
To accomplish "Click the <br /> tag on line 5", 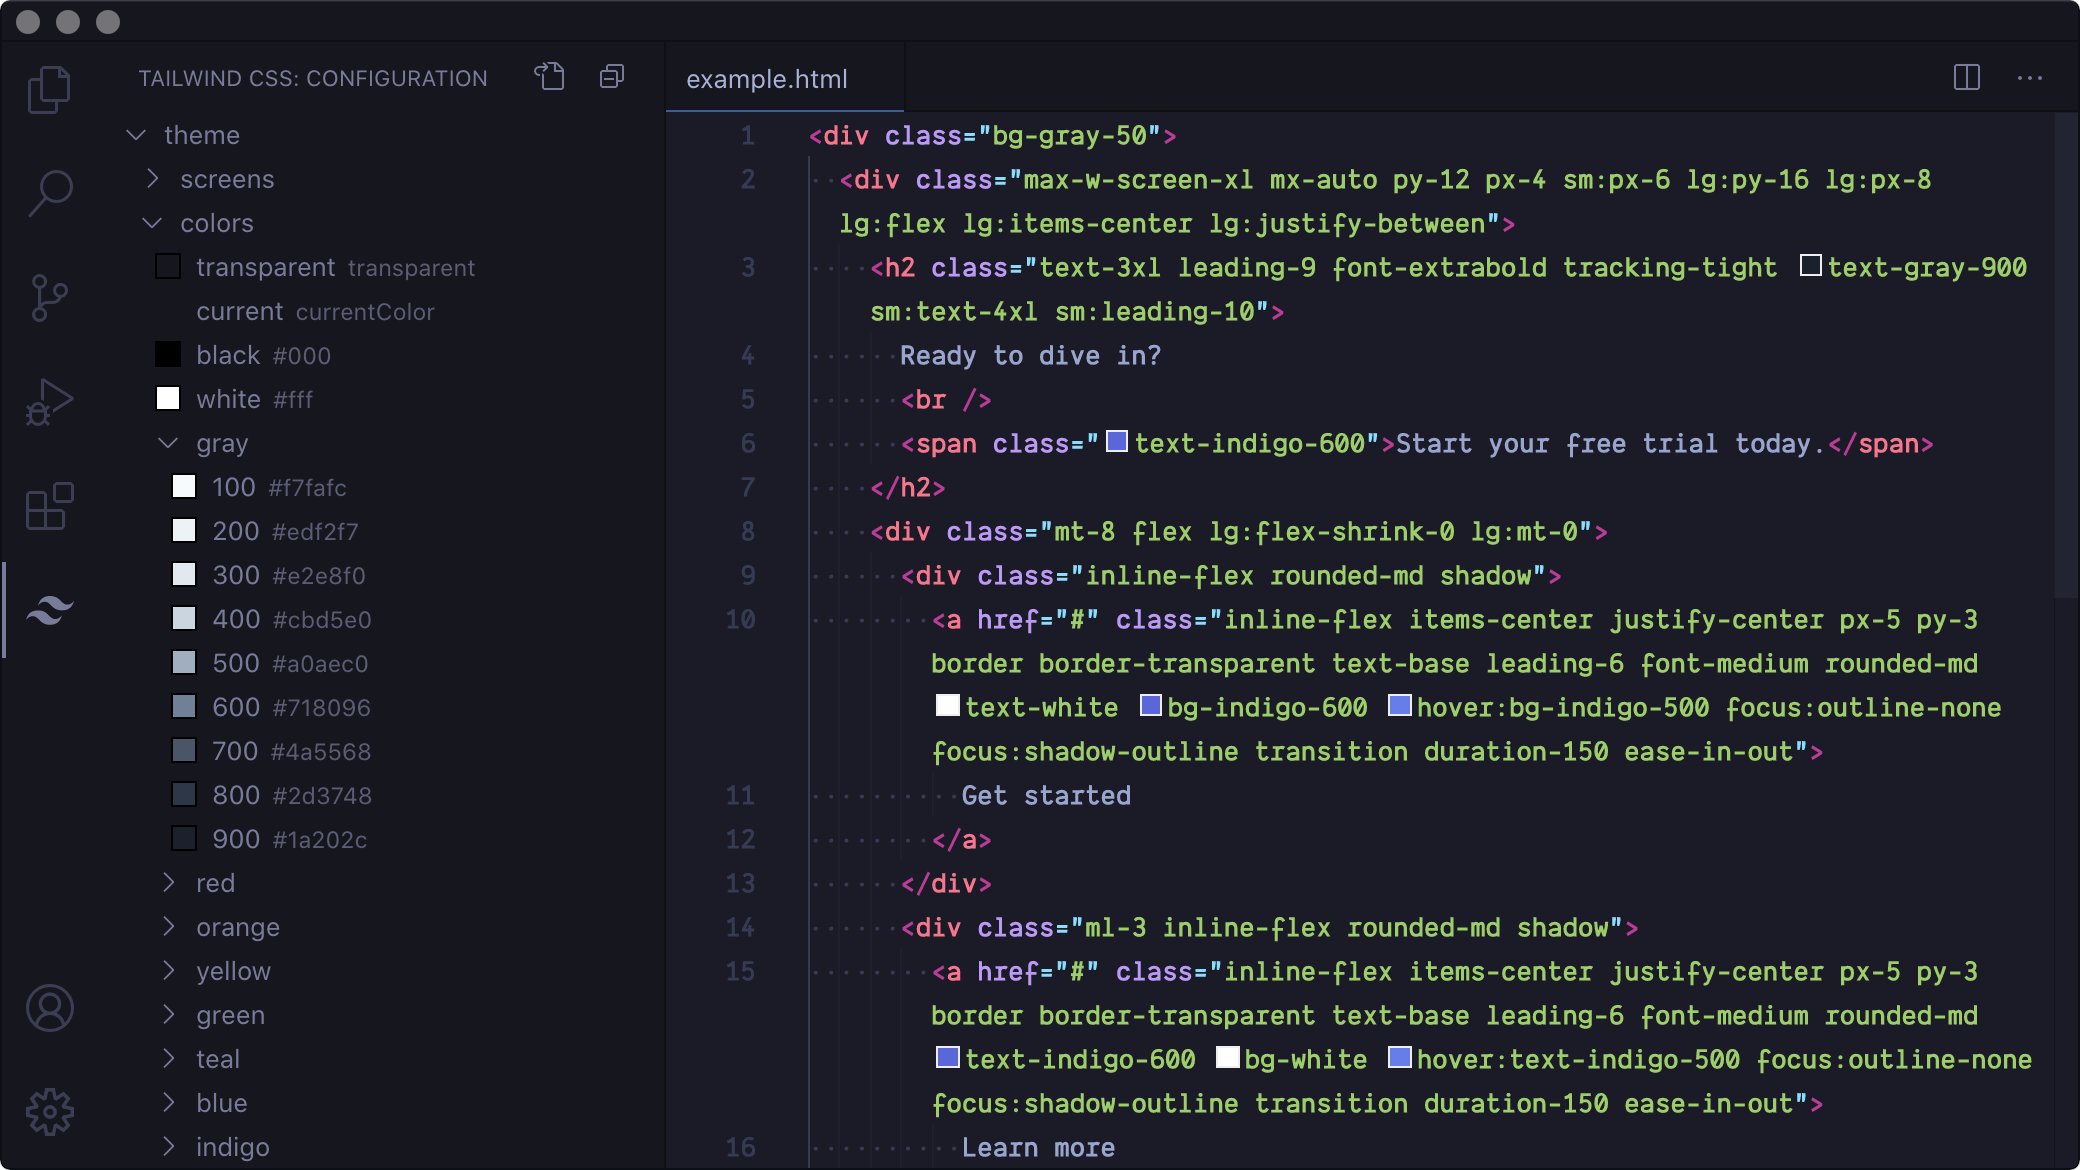I will pos(946,399).
